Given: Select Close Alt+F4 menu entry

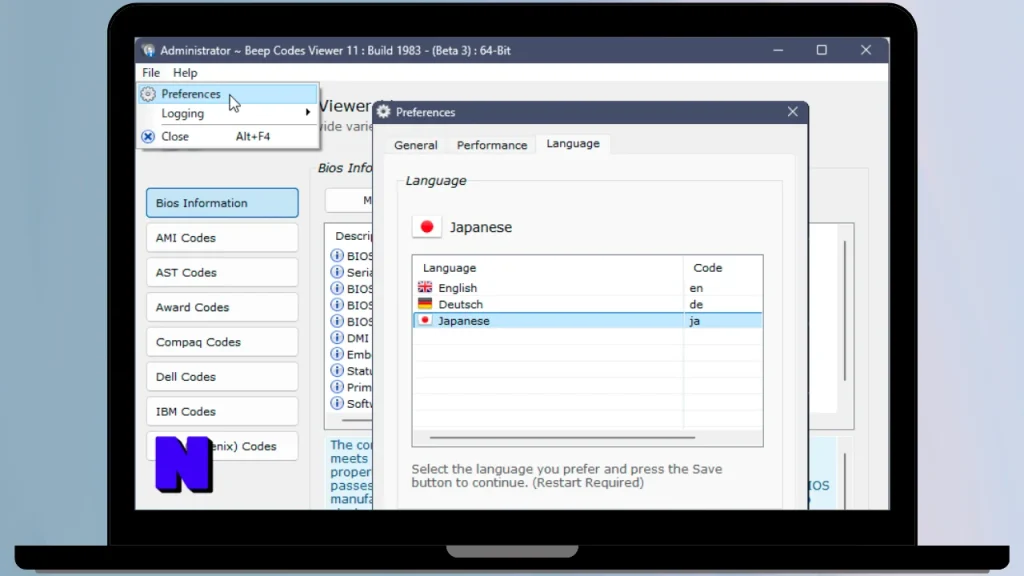Looking at the screenshot, I should [227, 136].
